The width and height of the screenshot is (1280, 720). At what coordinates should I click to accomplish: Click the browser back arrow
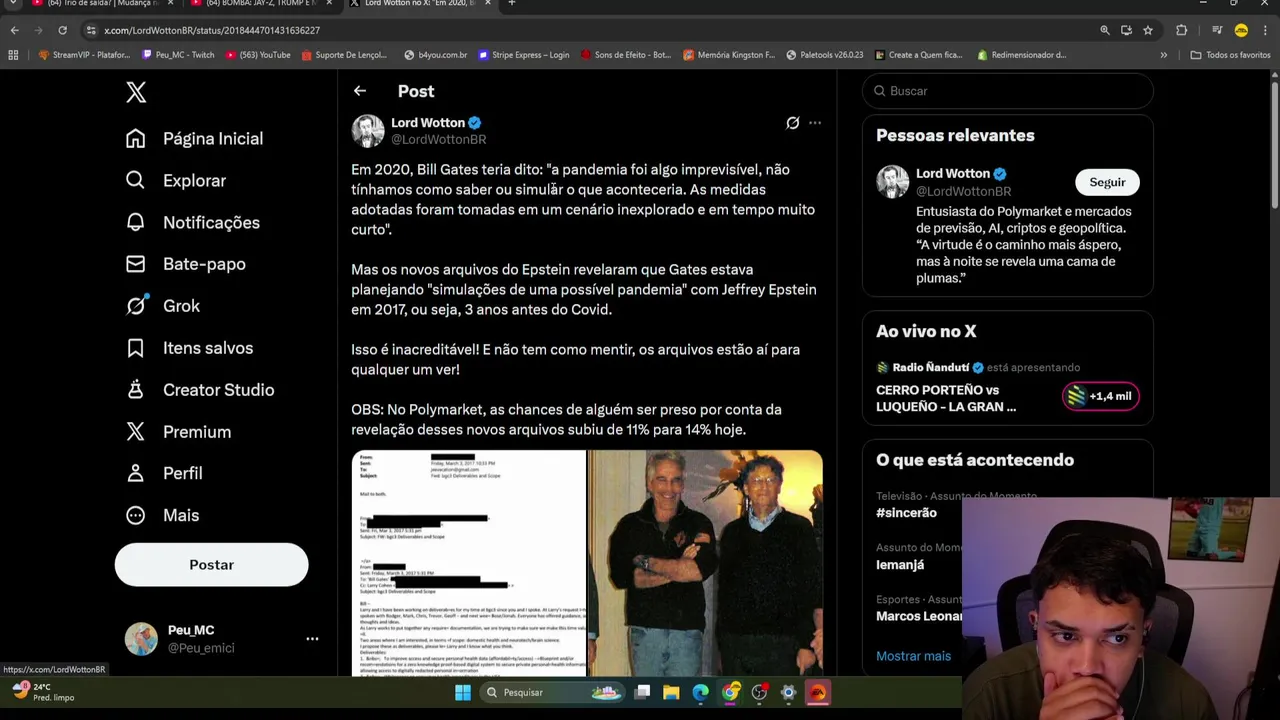(x=14, y=31)
